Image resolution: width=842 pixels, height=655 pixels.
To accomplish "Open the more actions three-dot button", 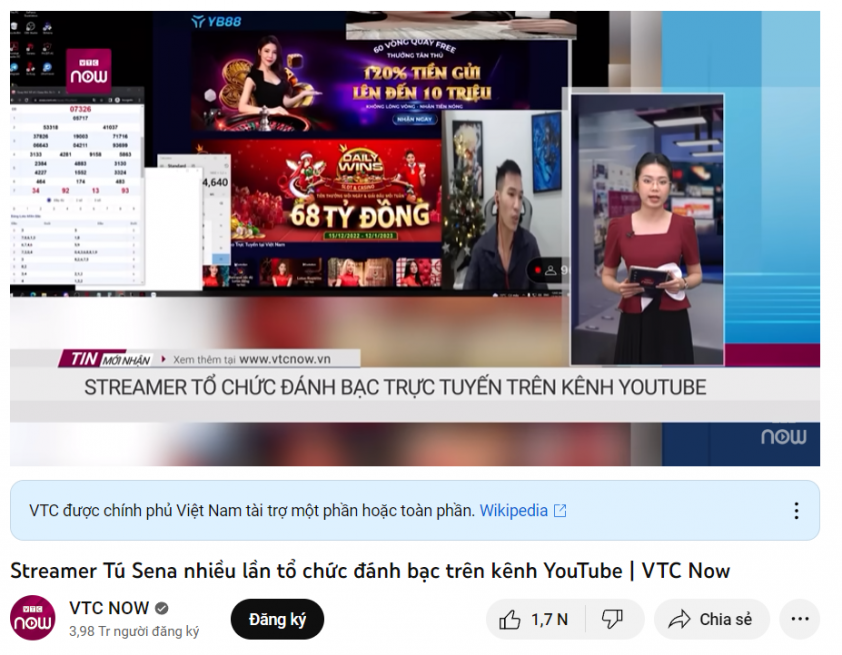I will pyautogui.click(x=800, y=620).
